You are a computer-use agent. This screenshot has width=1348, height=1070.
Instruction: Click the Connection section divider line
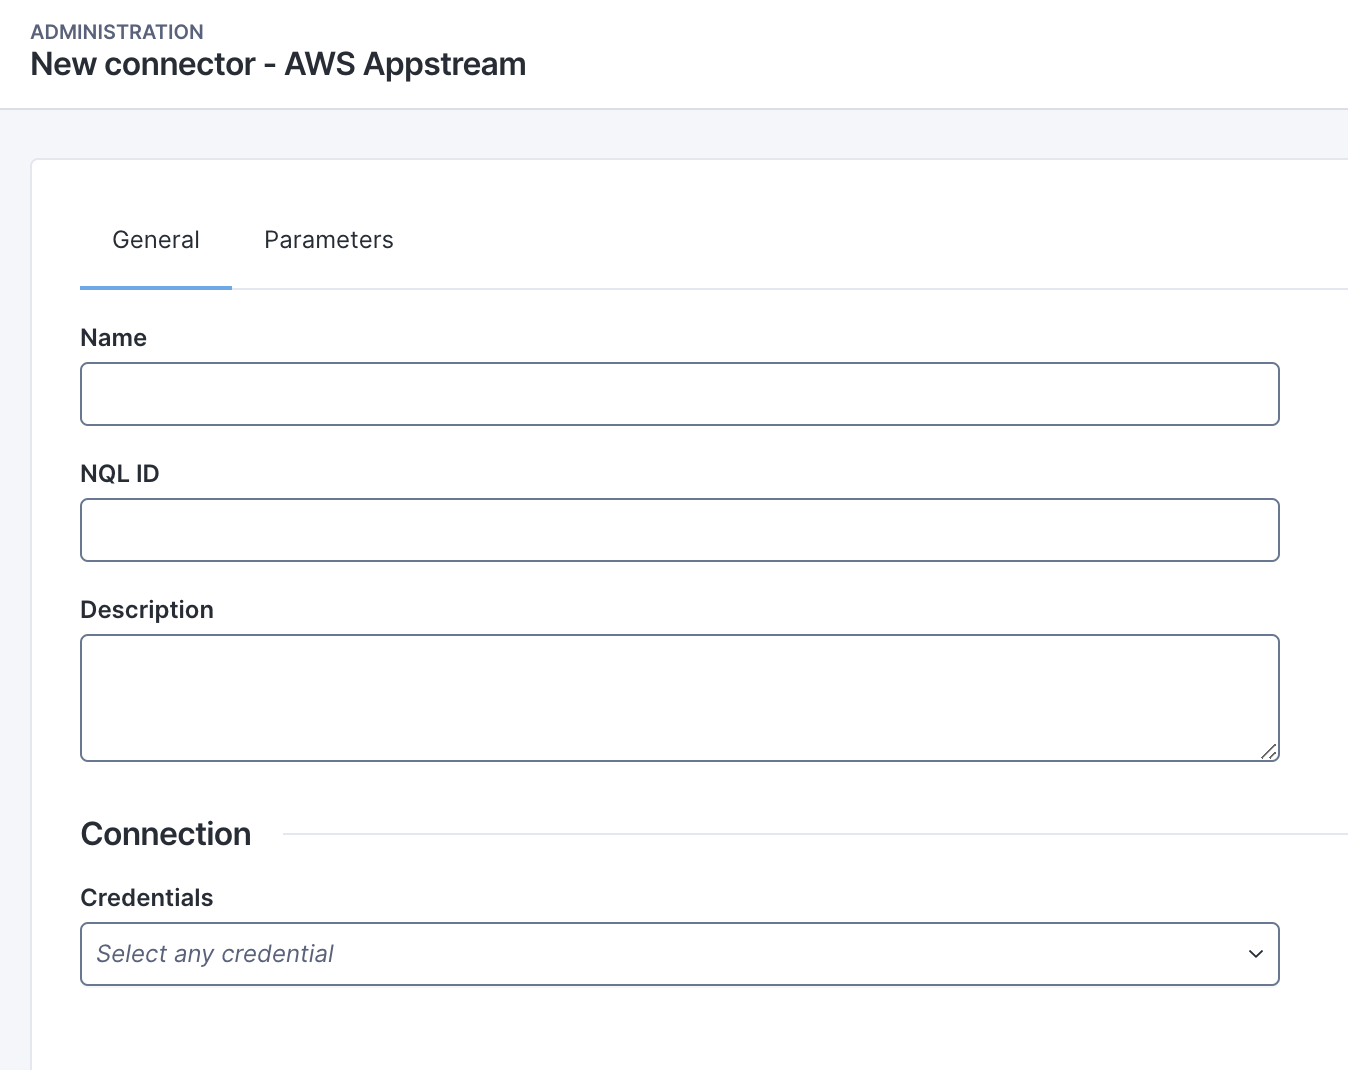pyautogui.click(x=800, y=834)
